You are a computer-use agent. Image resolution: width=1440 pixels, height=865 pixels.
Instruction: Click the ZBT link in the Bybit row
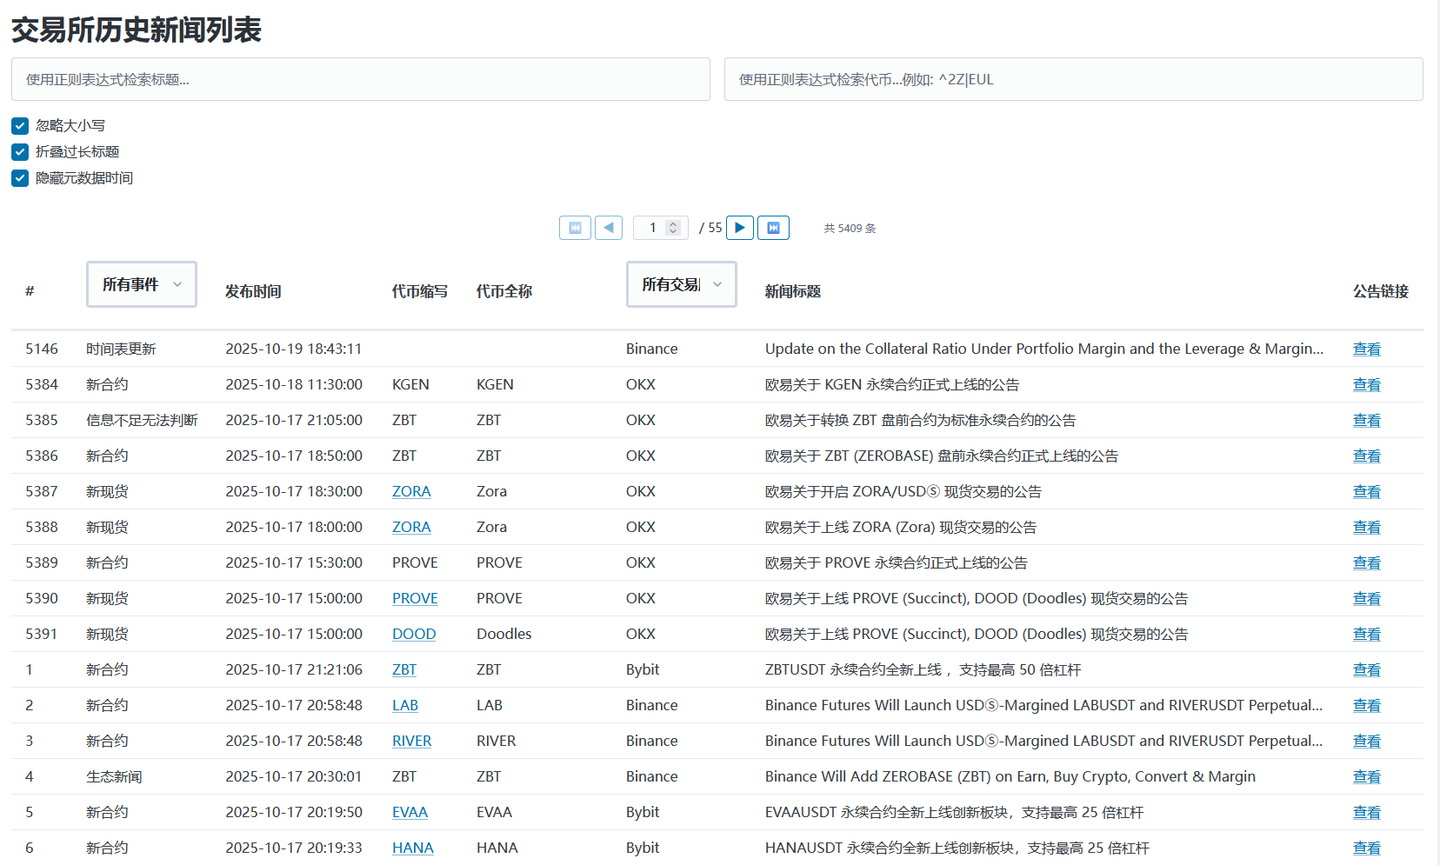coord(404,669)
